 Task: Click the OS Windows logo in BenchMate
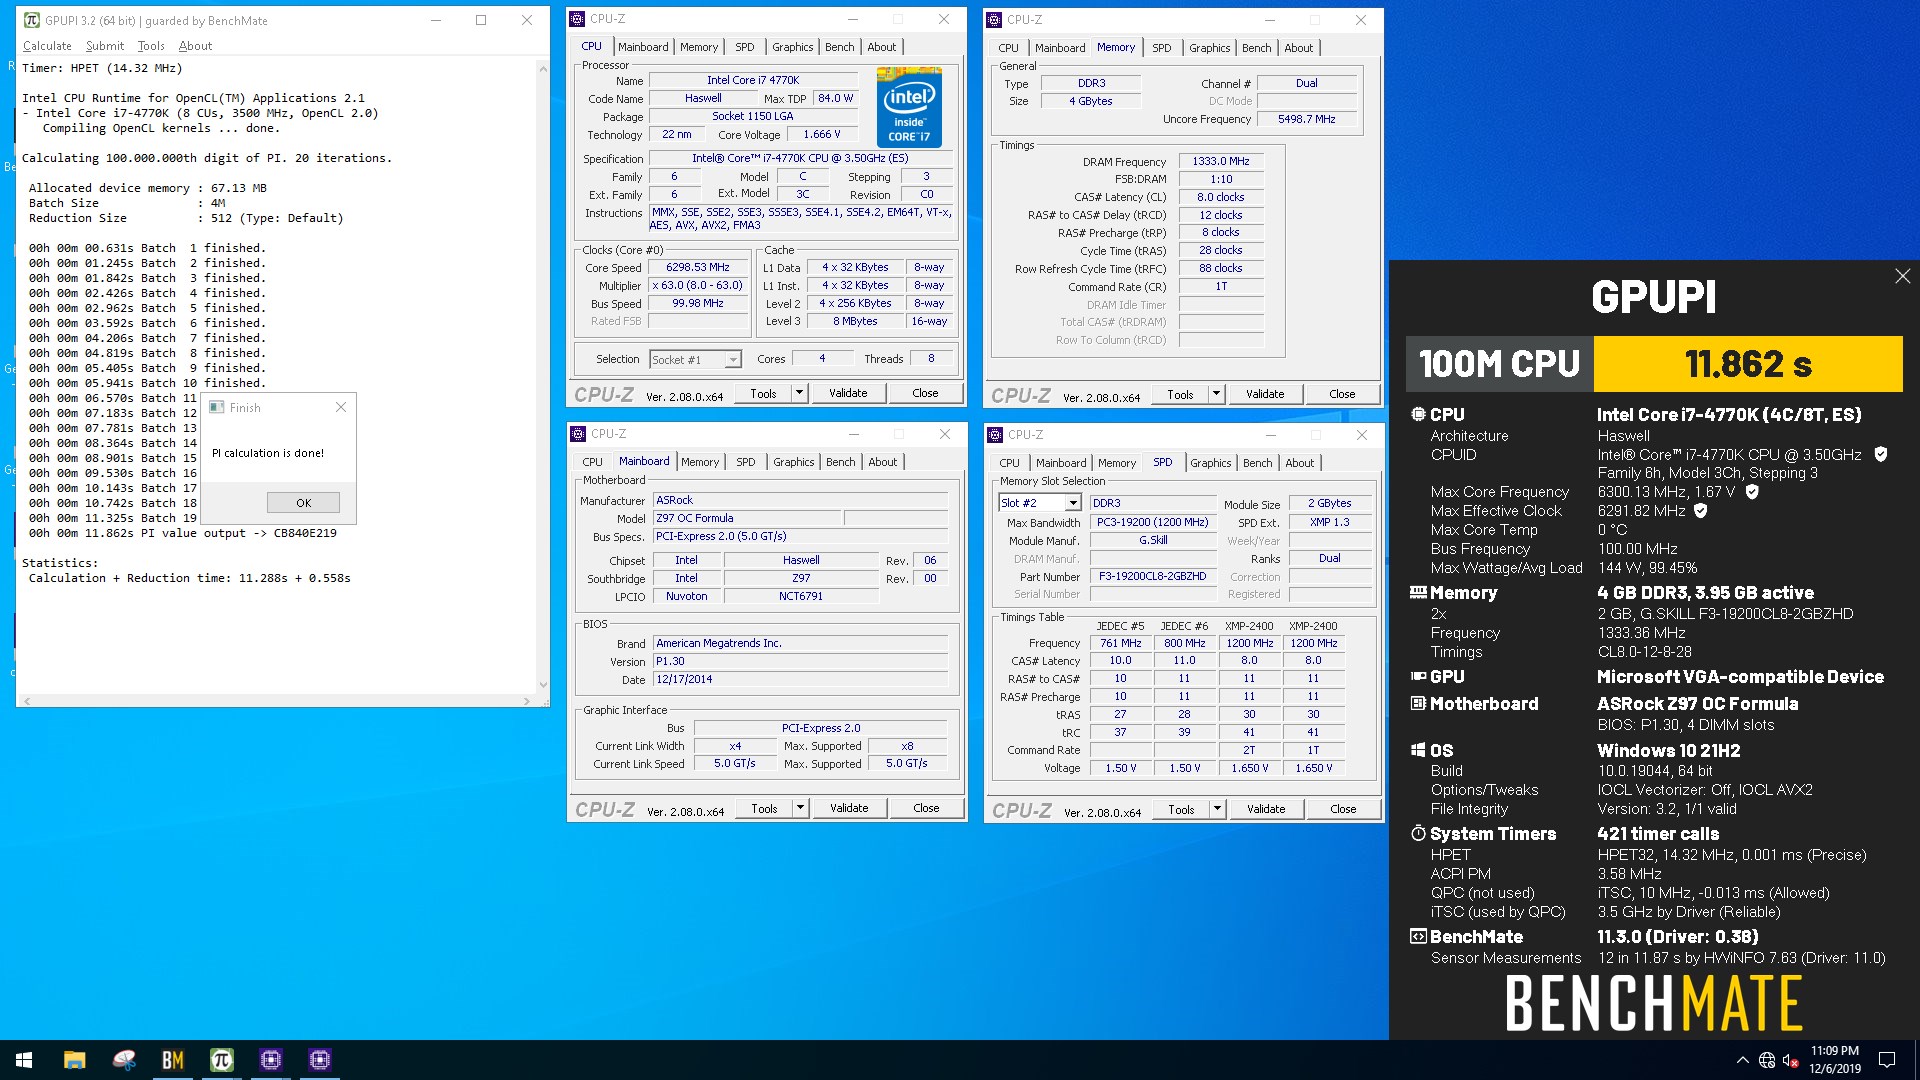click(x=1418, y=750)
